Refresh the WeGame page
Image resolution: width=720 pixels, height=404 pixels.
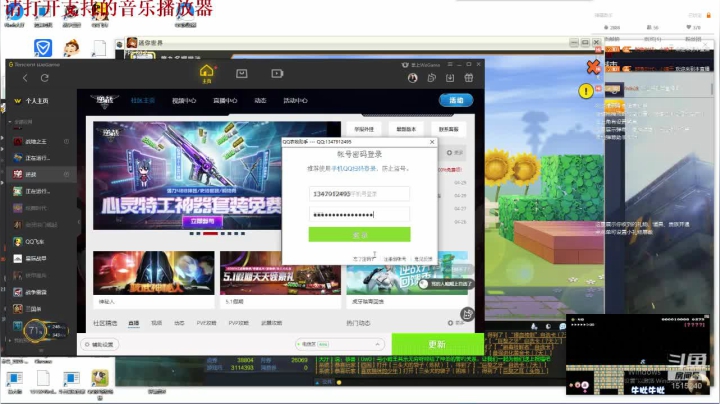[45, 78]
